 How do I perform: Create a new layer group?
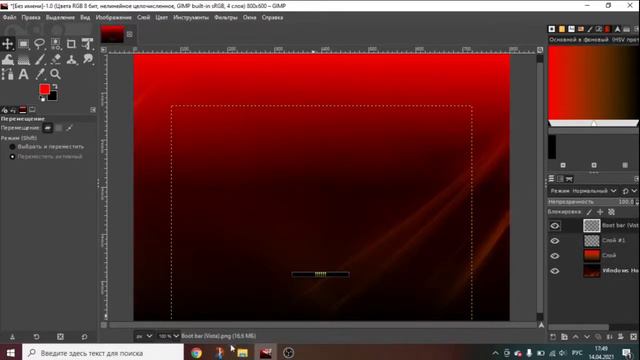[564, 337]
